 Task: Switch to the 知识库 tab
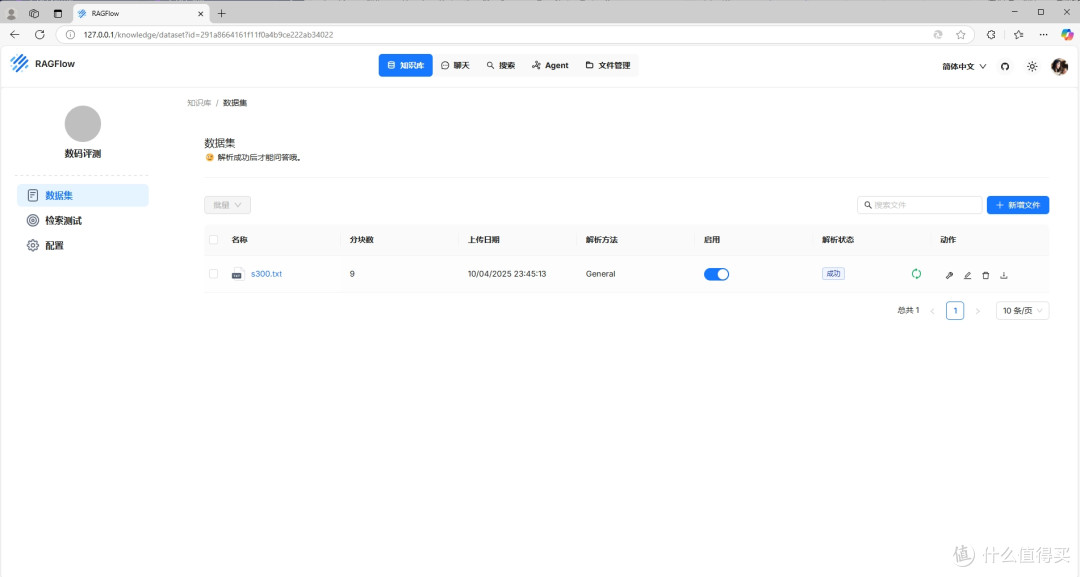406,65
